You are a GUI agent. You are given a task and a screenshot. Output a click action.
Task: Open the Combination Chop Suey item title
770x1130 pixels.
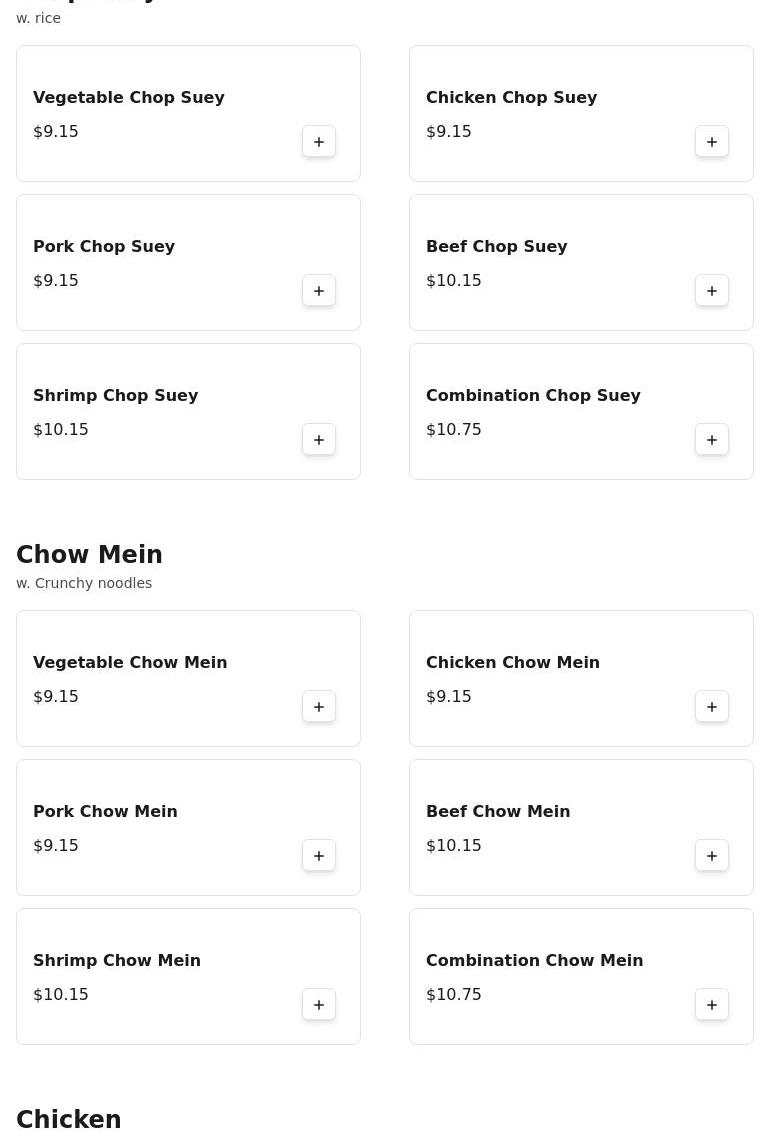pyautogui.click(x=533, y=395)
